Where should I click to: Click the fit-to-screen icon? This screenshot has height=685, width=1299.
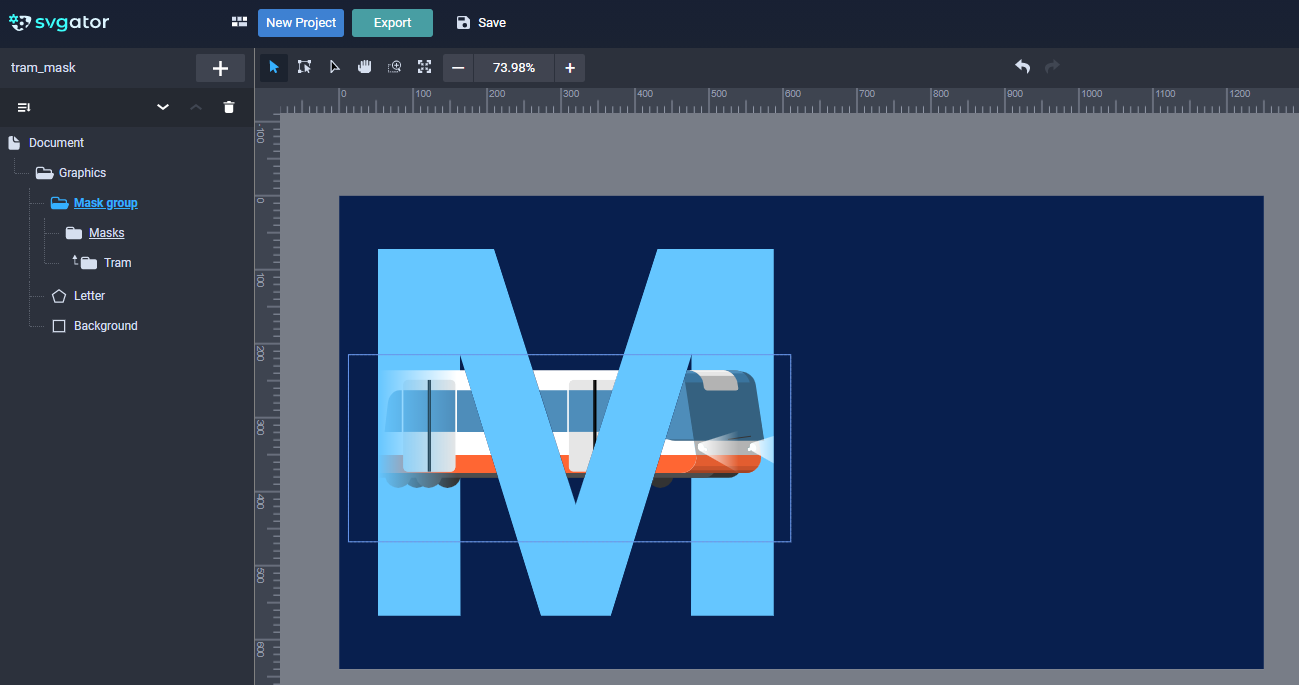click(x=425, y=67)
